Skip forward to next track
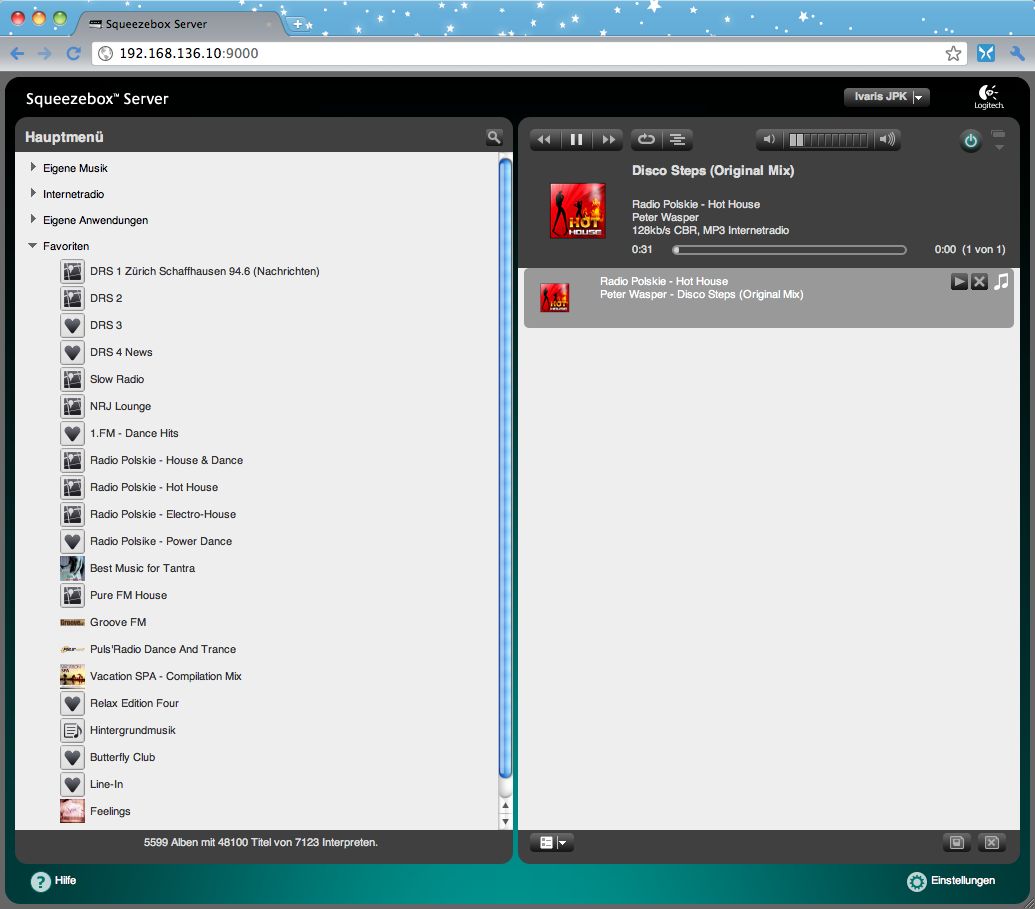 point(609,139)
